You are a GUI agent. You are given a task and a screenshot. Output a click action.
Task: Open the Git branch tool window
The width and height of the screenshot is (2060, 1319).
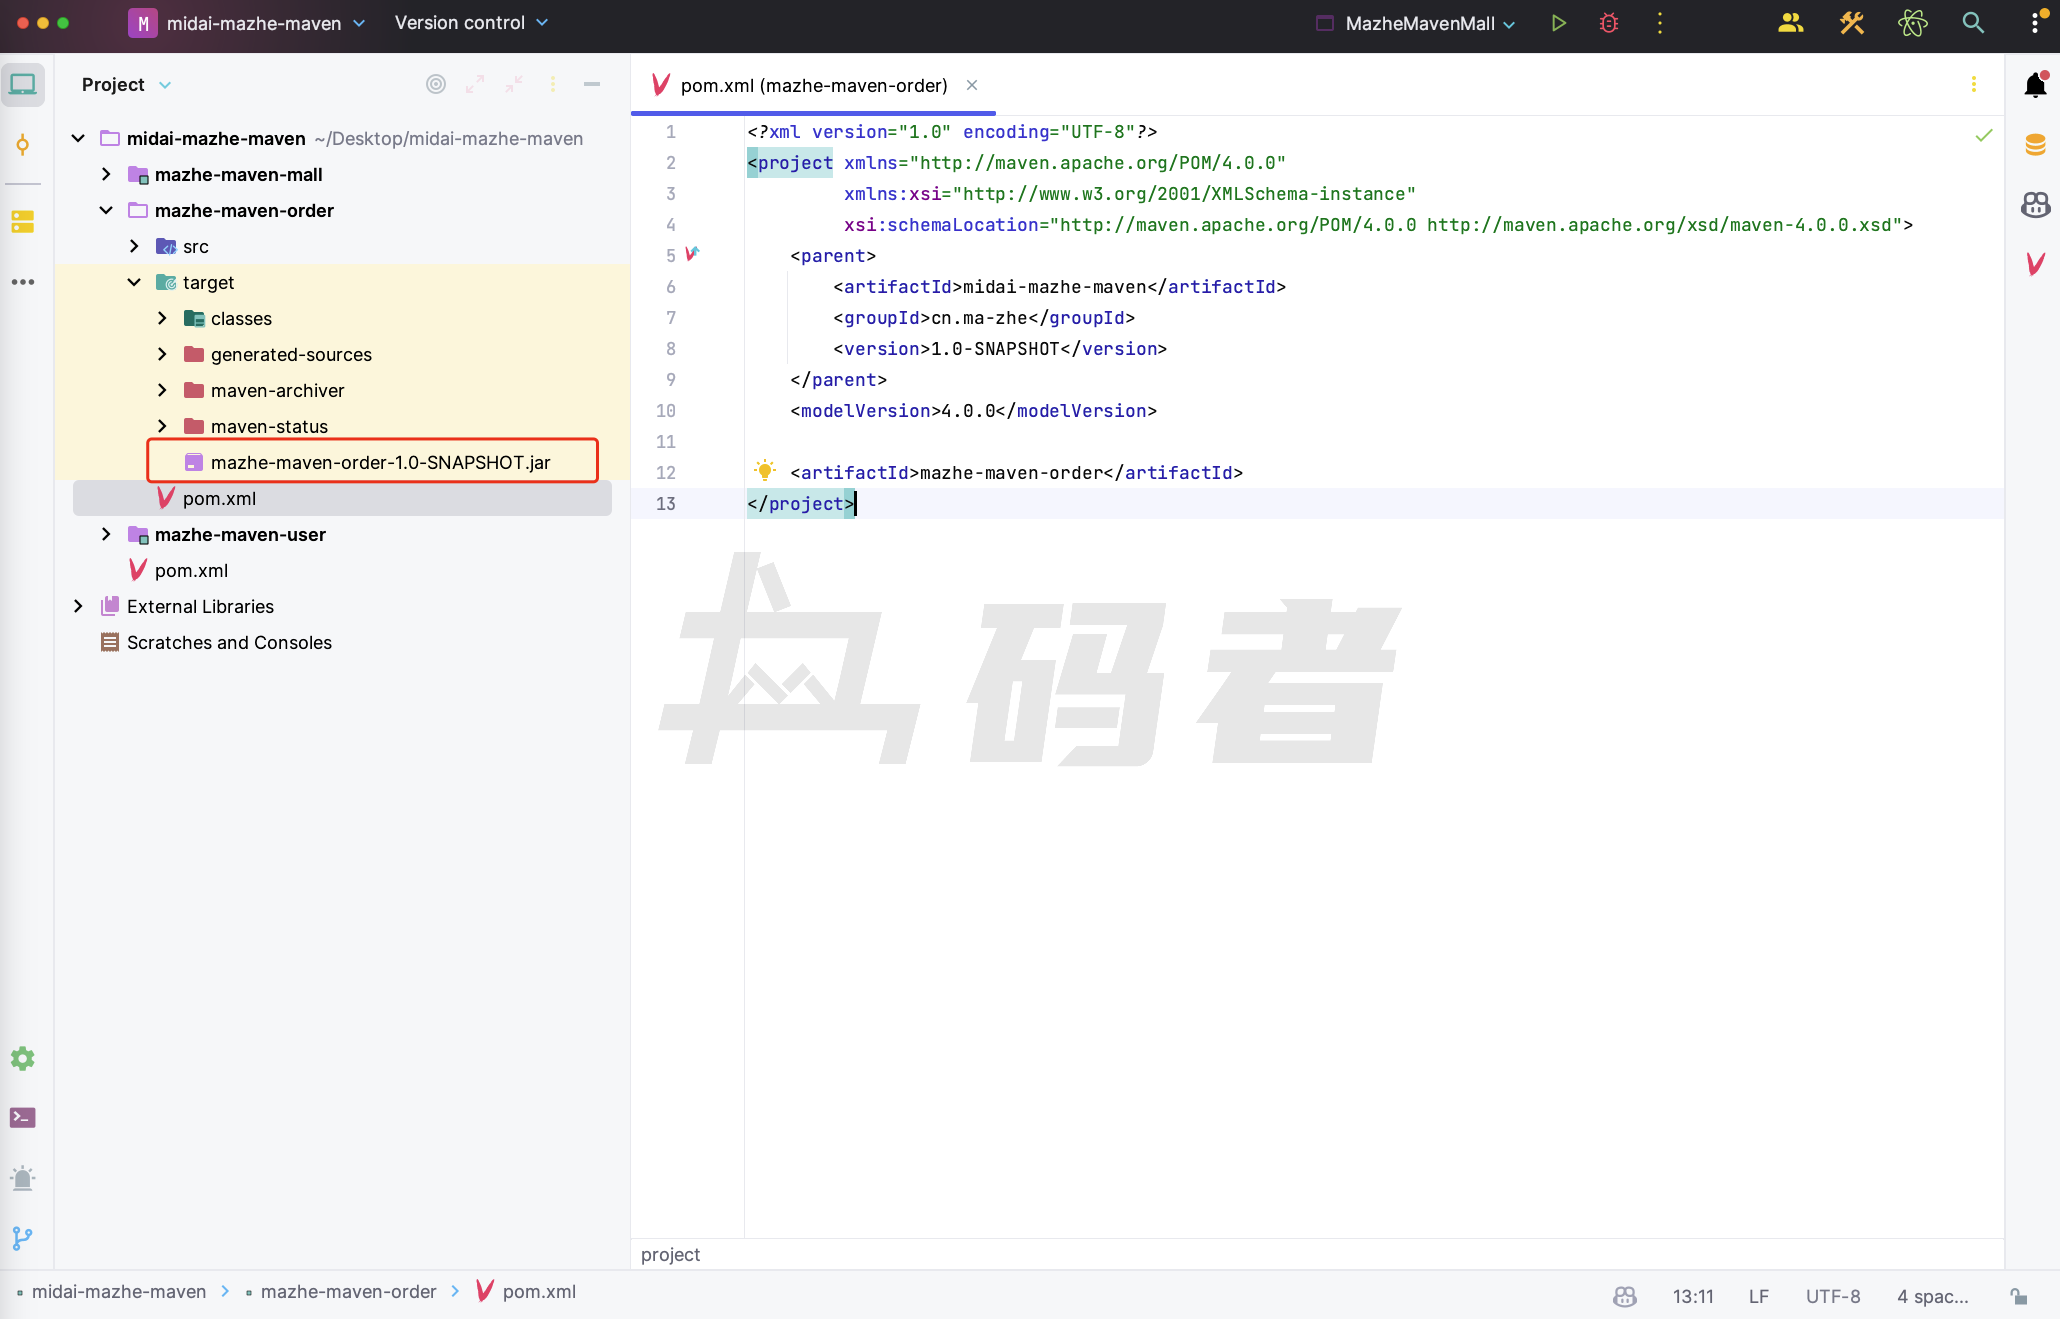(x=22, y=1238)
